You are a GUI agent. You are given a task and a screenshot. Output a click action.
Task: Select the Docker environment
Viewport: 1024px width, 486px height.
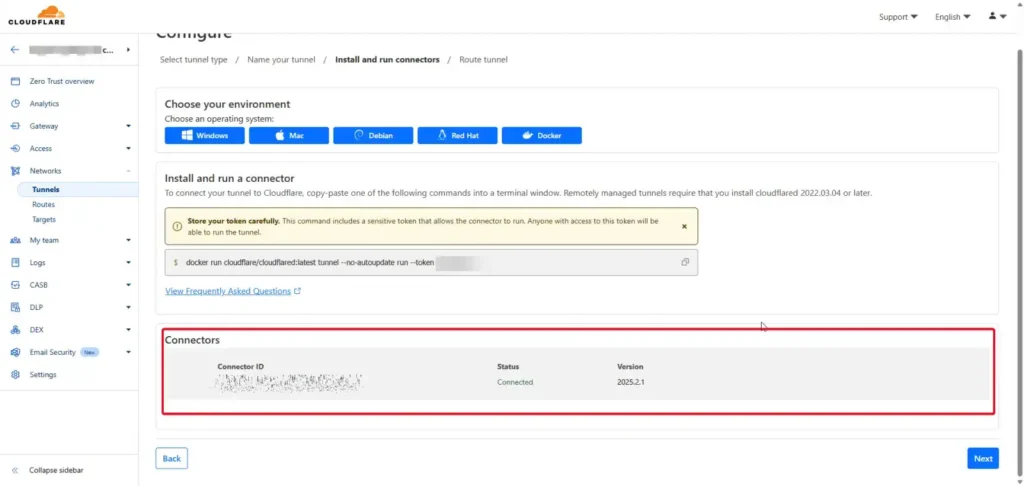[541, 136]
